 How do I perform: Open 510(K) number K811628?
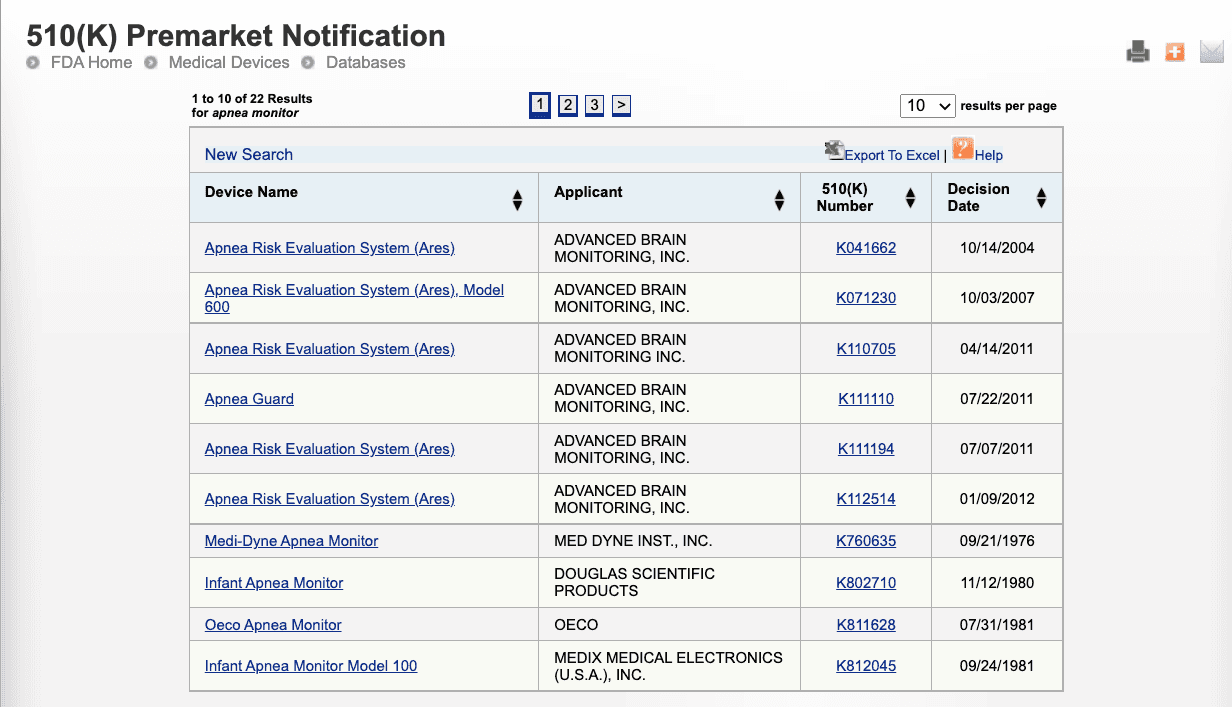pyautogui.click(x=866, y=625)
